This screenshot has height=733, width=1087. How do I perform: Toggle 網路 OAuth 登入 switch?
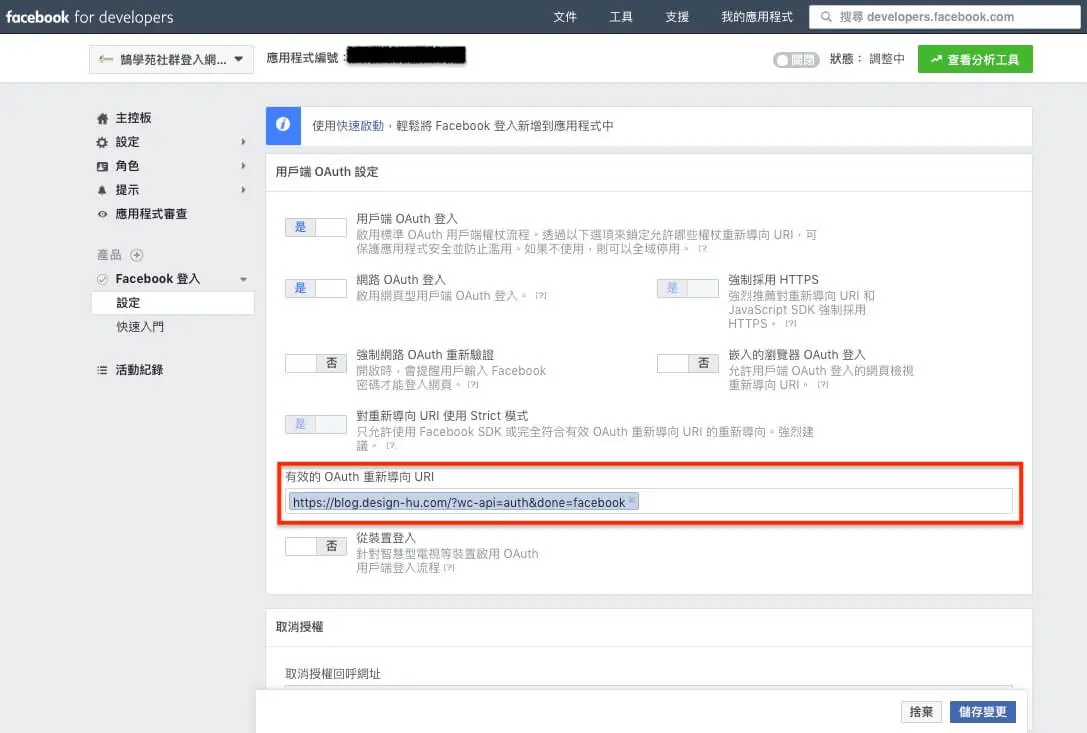coord(315,288)
